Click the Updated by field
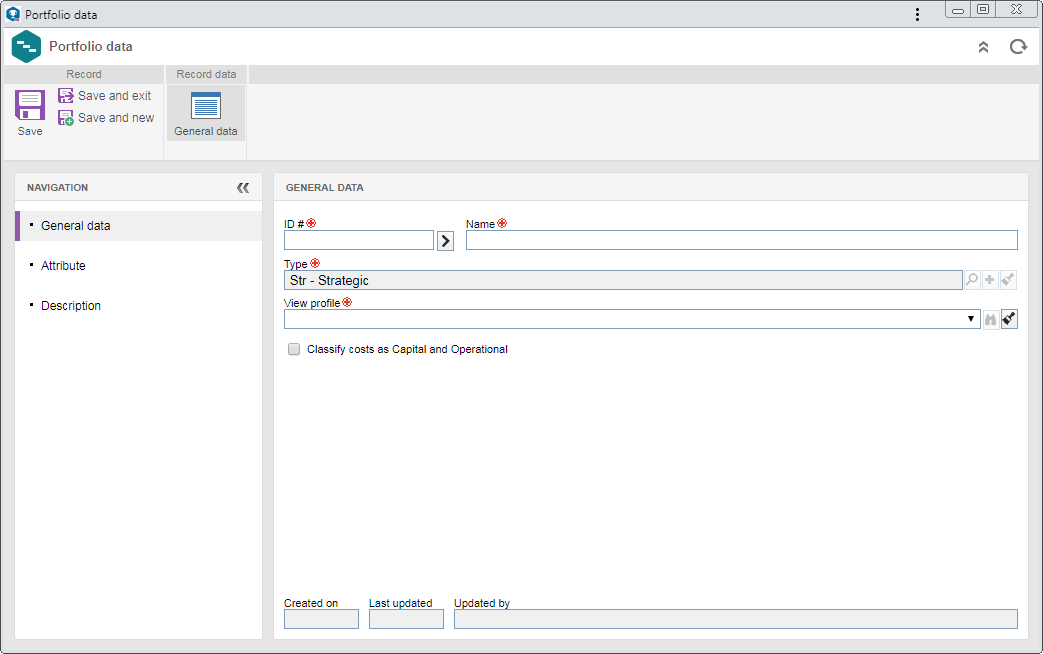The width and height of the screenshot is (1043, 654). (736, 619)
